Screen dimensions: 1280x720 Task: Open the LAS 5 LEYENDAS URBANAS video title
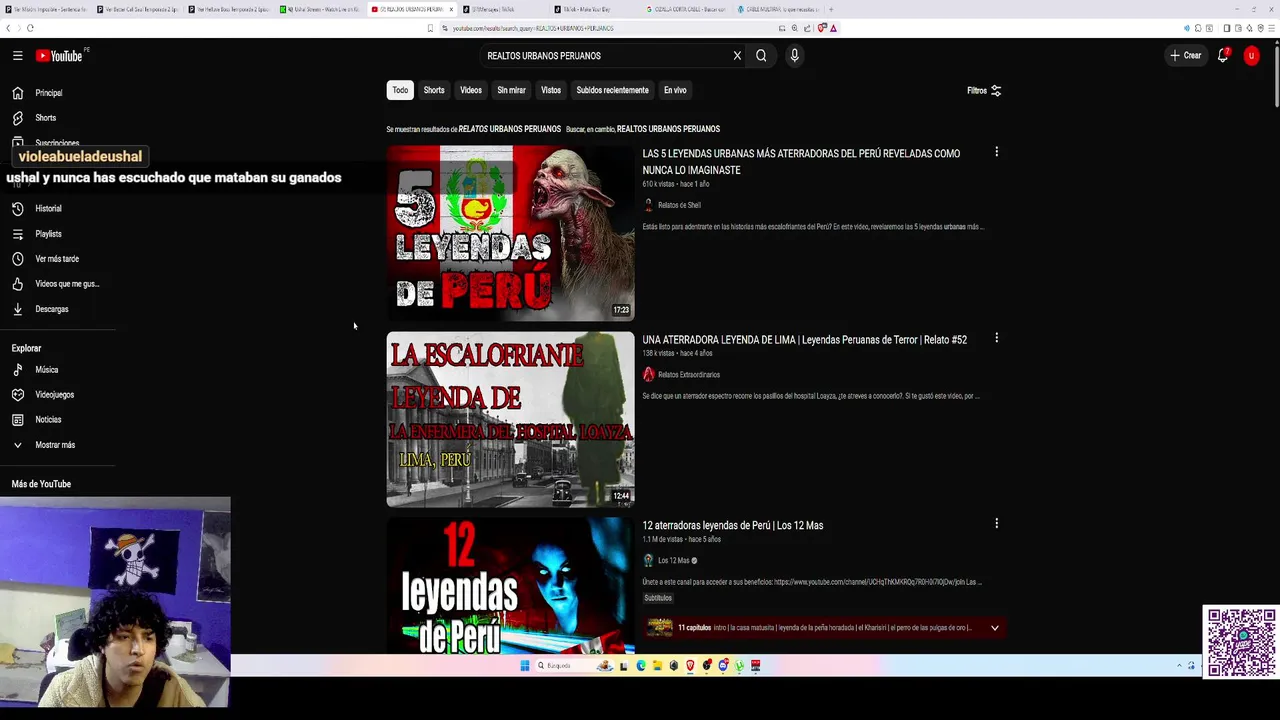click(x=801, y=162)
